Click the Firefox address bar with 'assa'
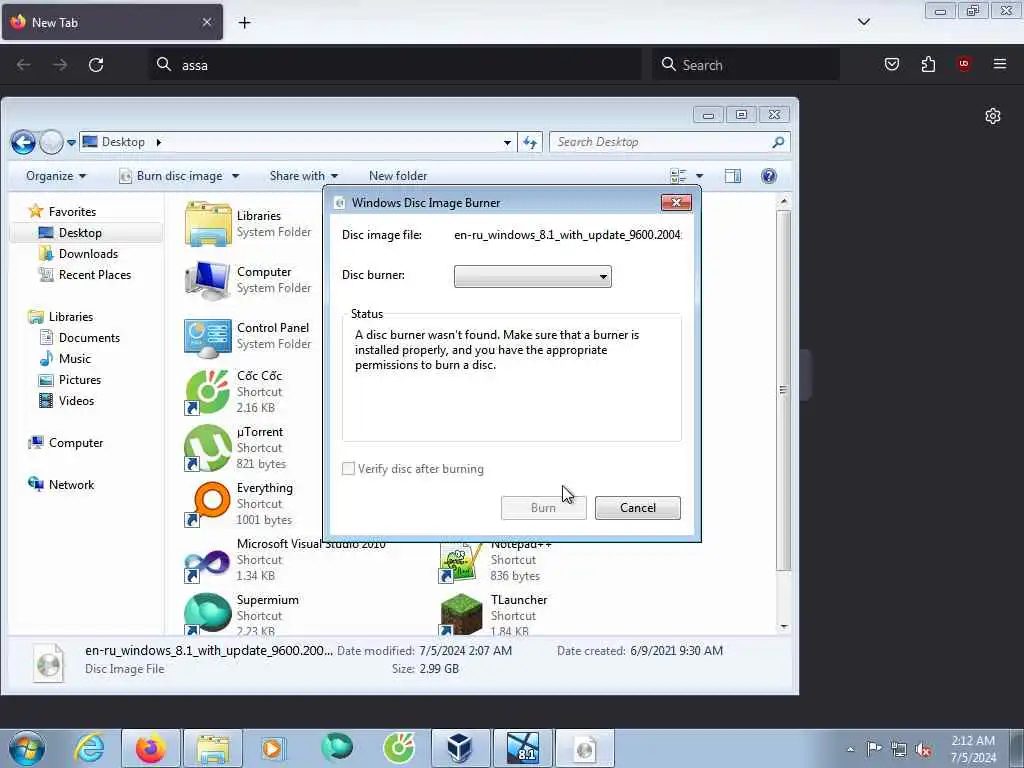Image resolution: width=1024 pixels, height=768 pixels. (395, 65)
